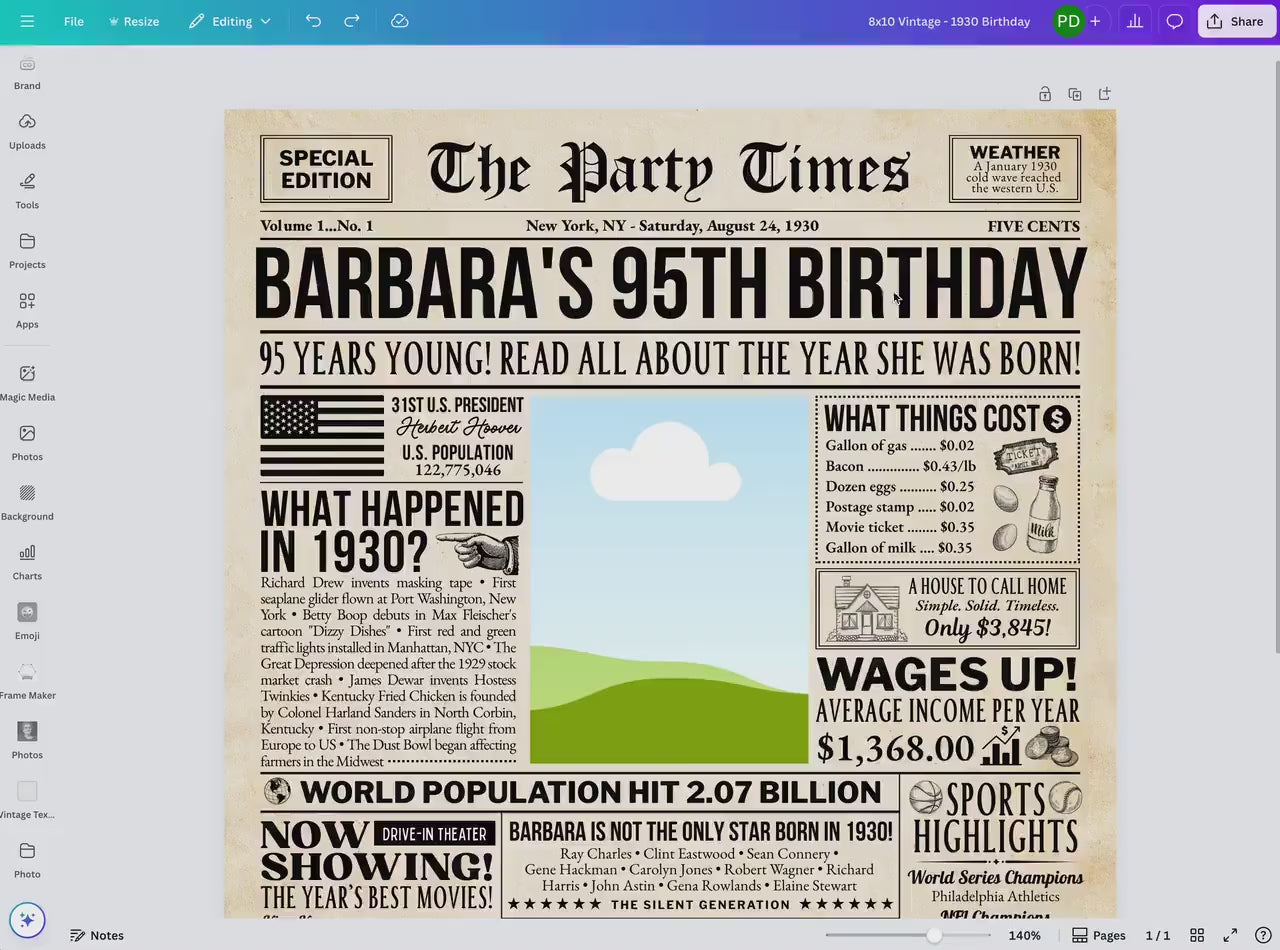Open the Editing mode dropdown
Image resolution: width=1280 pixels, height=950 pixels.
tap(230, 21)
